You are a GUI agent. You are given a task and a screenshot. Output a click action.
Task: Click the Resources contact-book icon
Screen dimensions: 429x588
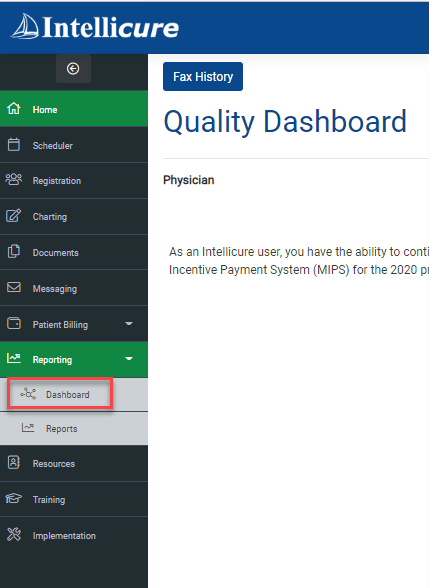(x=14, y=463)
